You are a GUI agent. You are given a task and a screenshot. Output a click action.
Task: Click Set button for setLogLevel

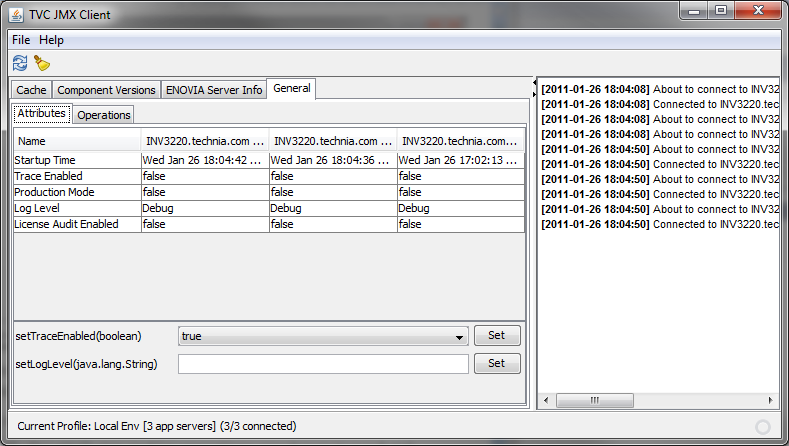(497, 364)
